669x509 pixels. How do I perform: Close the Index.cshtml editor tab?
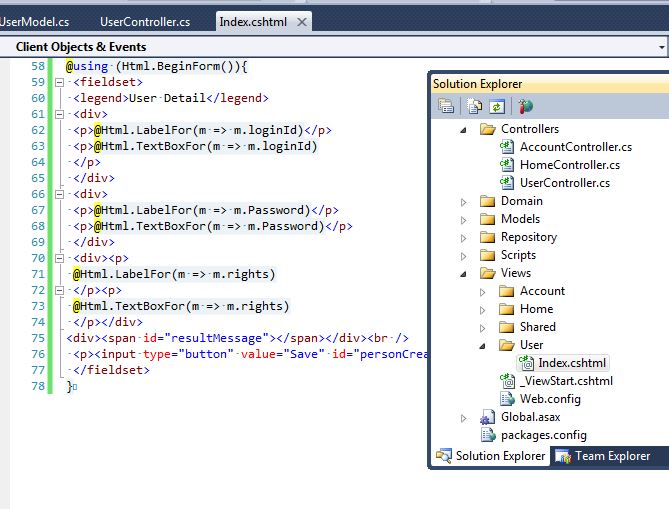point(302,22)
